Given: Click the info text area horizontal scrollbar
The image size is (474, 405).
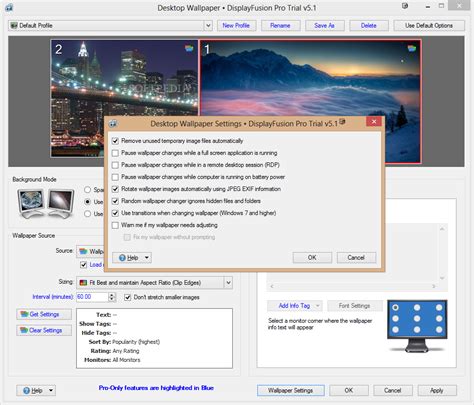Looking at the screenshot, I should [x=353, y=286].
